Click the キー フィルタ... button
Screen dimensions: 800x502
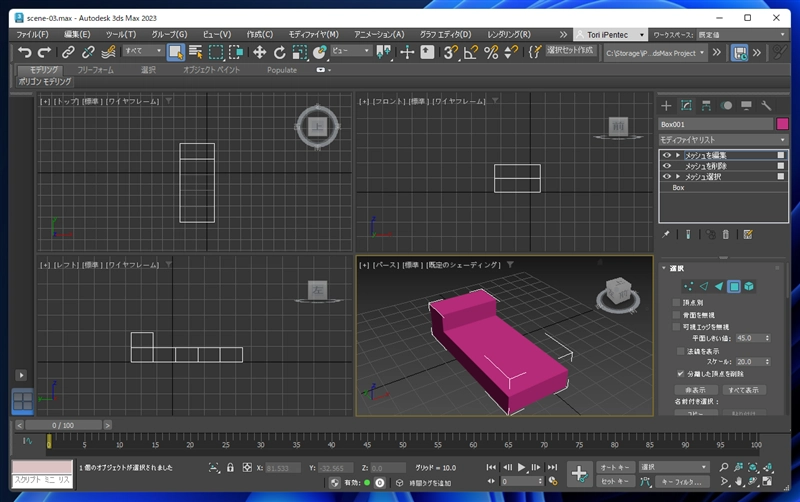point(682,482)
